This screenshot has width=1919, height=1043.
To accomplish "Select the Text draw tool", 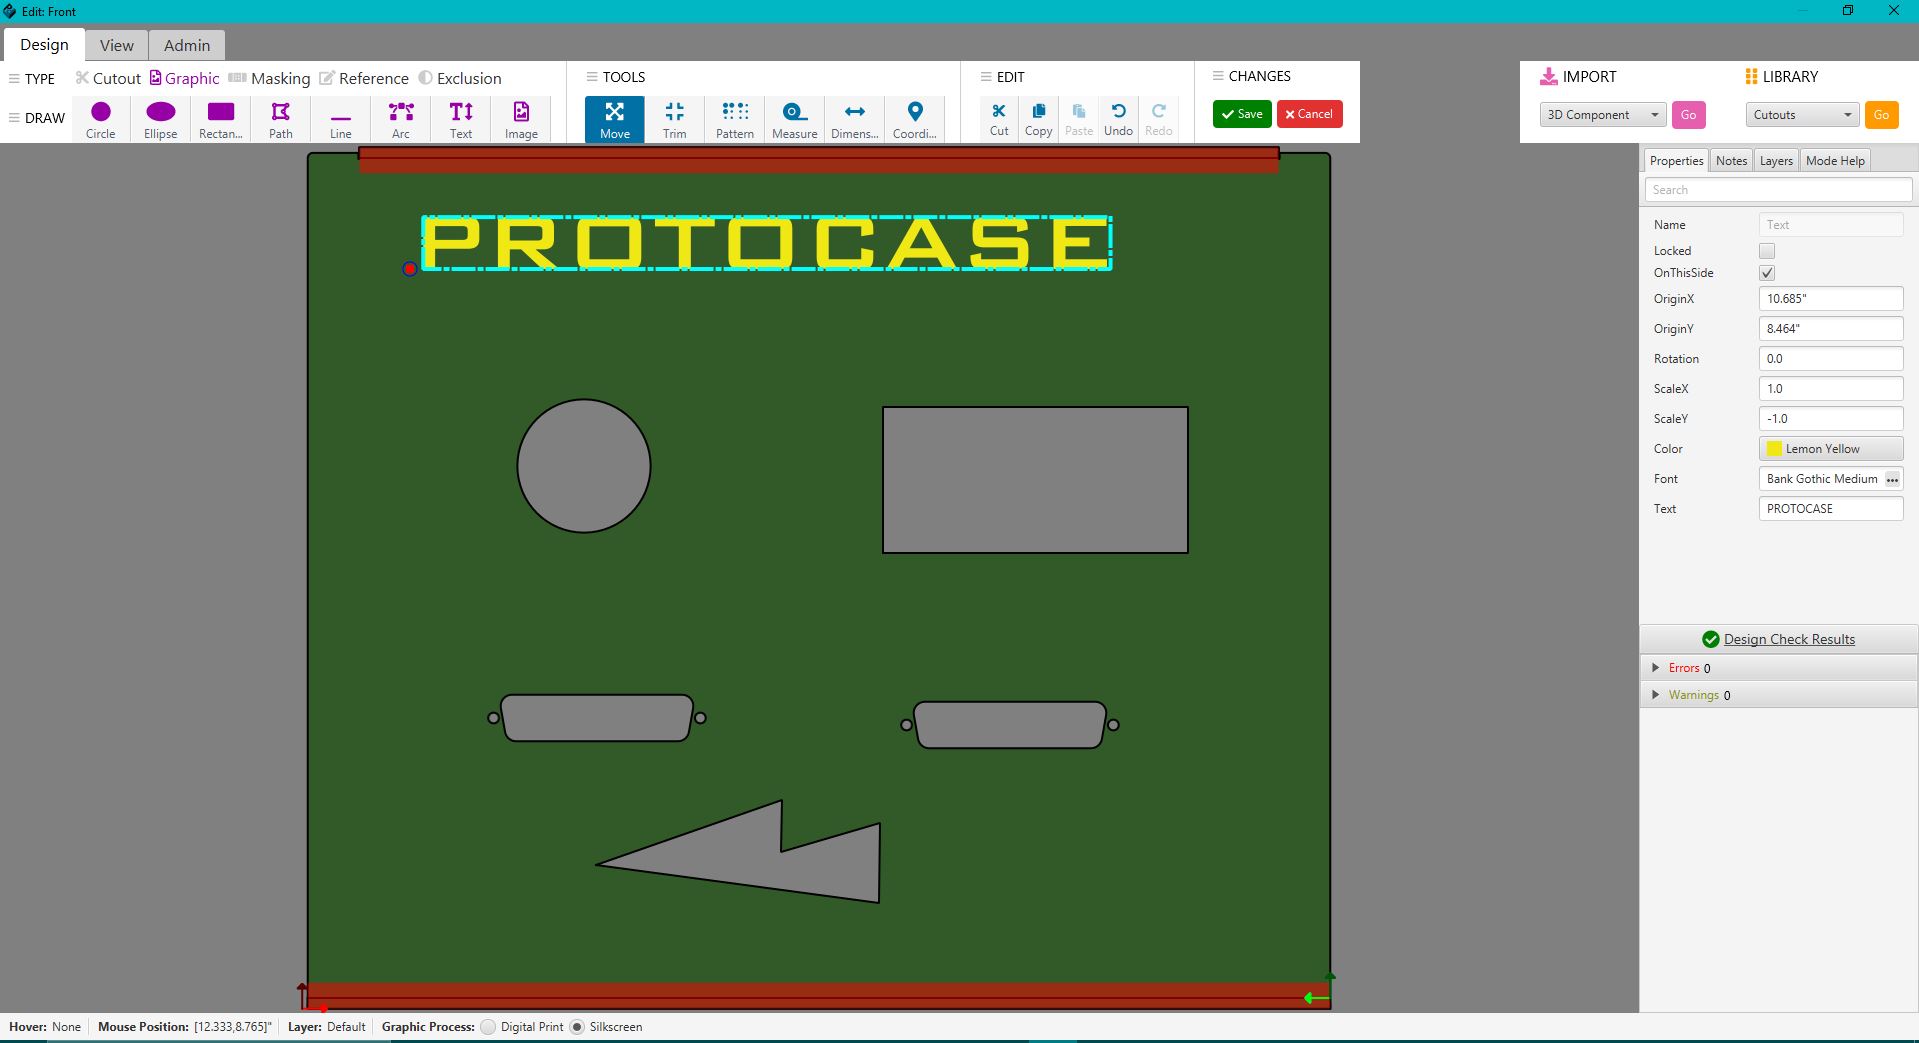I will pos(461,119).
